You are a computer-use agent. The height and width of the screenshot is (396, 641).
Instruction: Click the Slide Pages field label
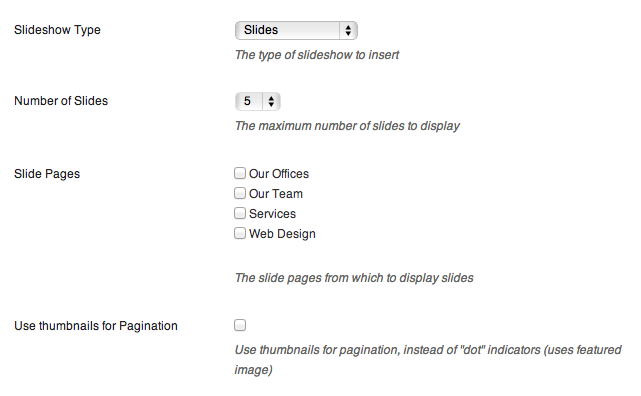[47, 174]
